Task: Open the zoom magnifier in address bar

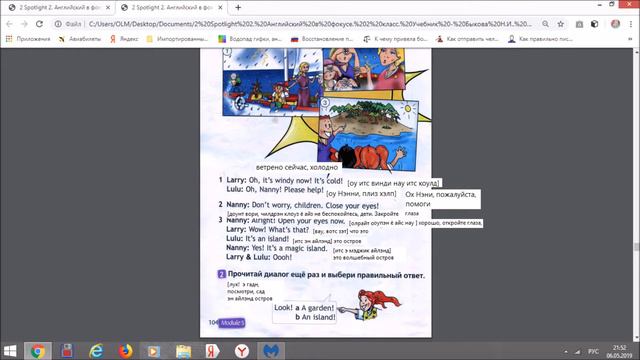Action: point(545,24)
